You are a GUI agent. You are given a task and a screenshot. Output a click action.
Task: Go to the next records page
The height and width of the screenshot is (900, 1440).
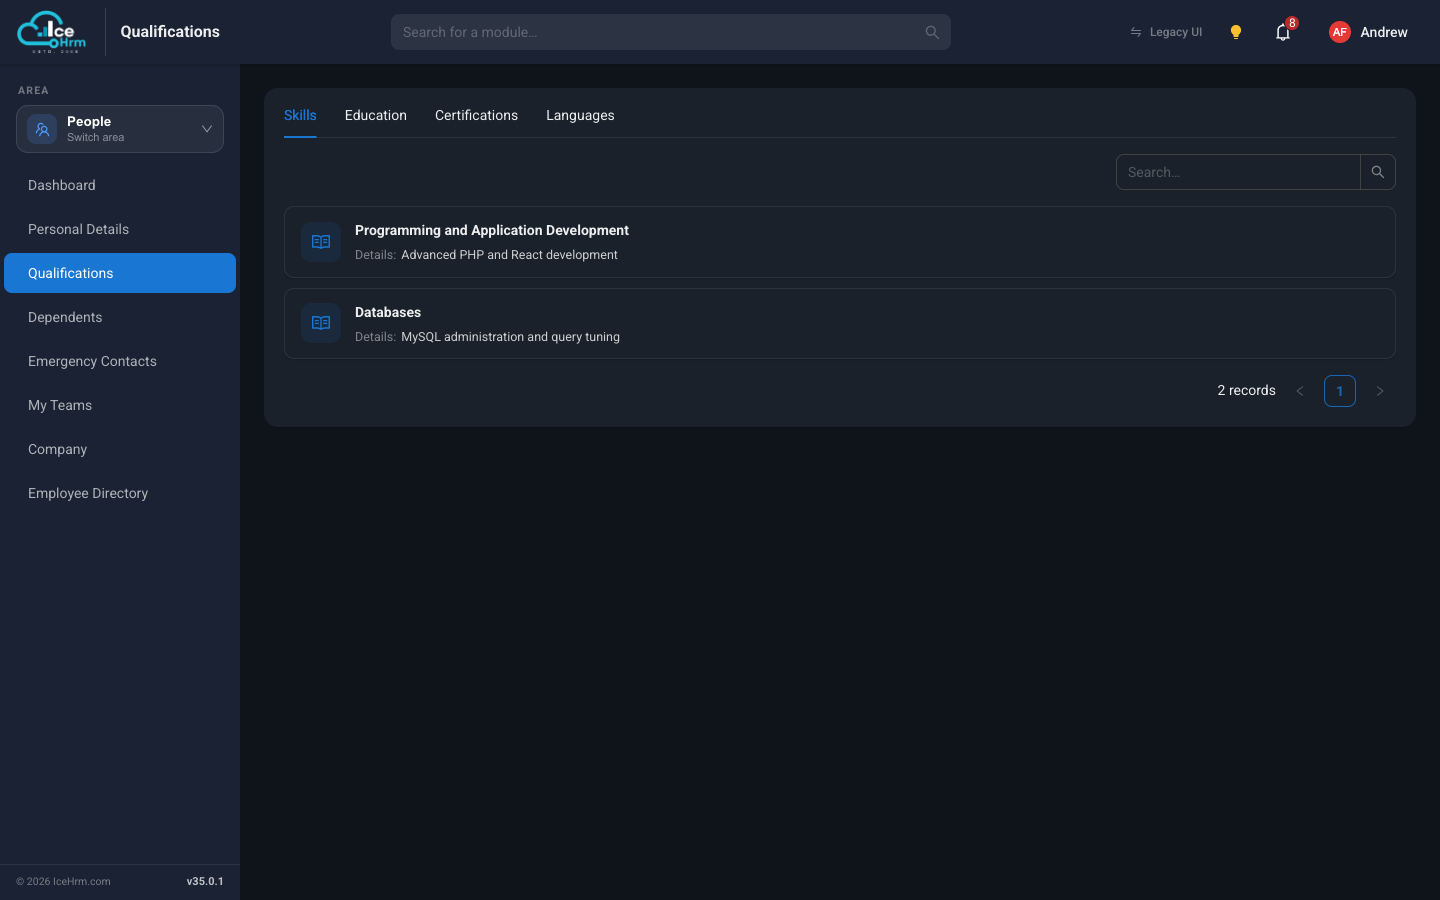(x=1380, y=391)
